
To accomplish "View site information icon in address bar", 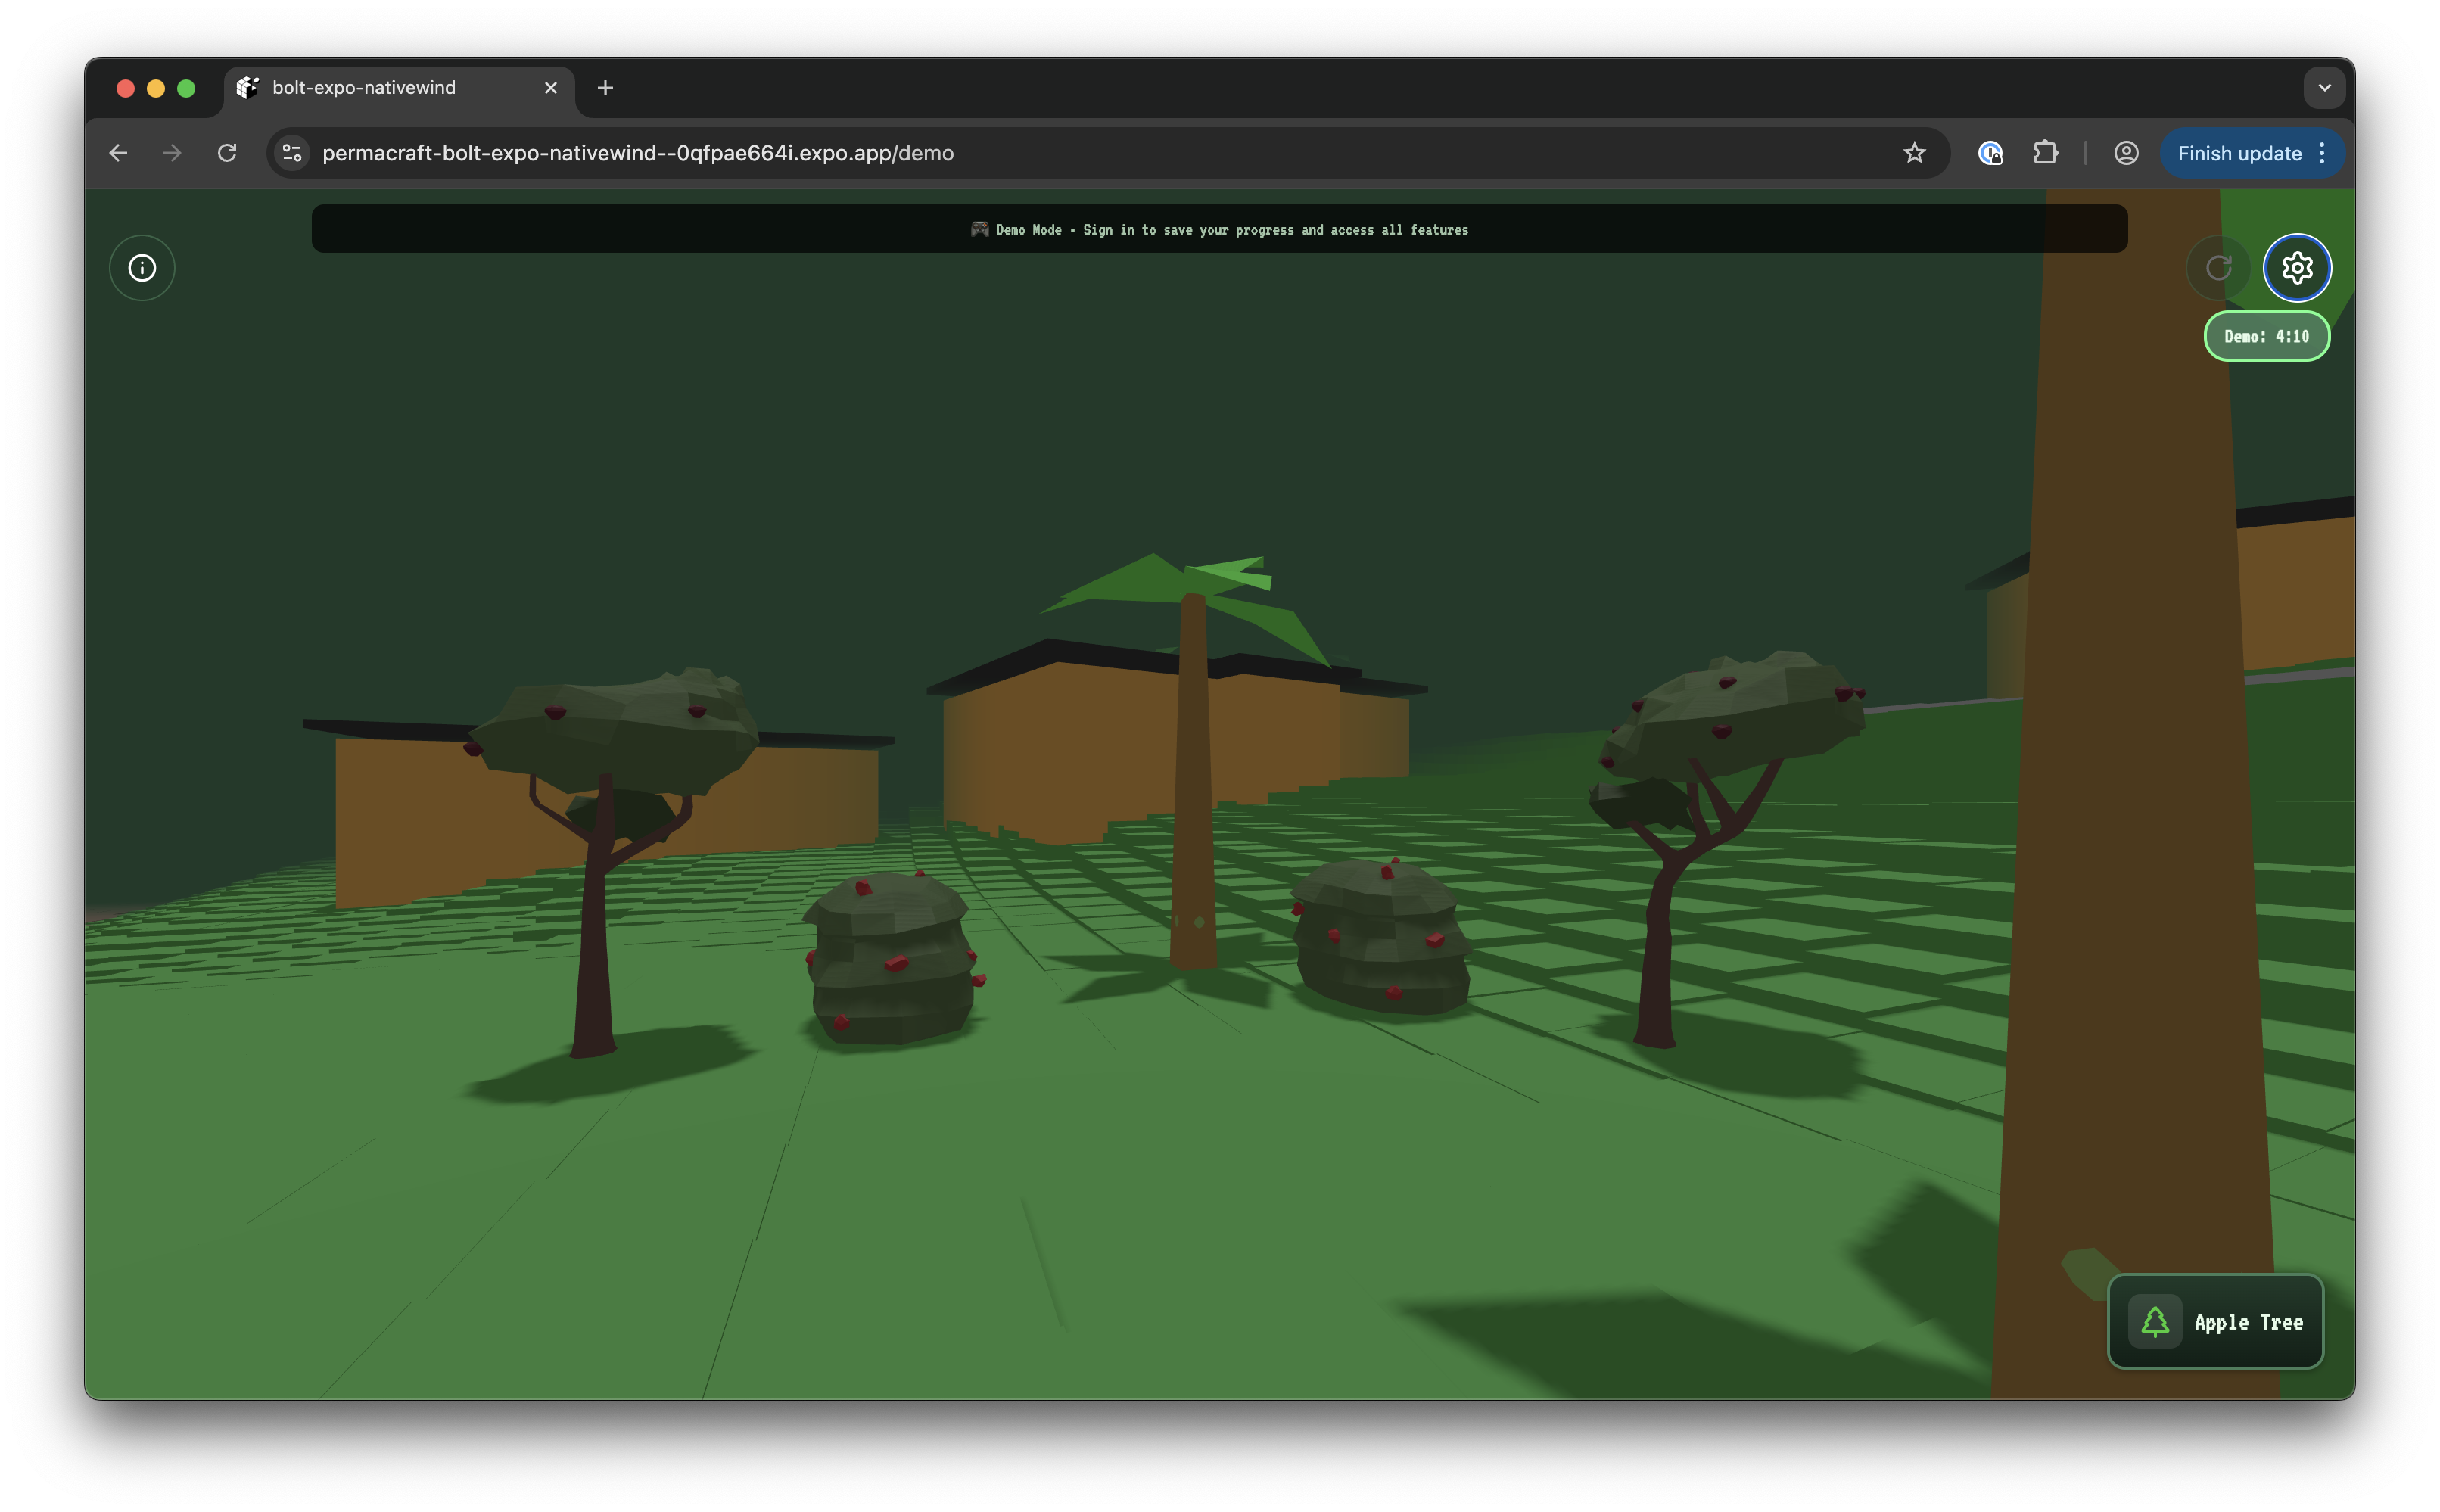I will pyautogui.click(x=292, y=153).
